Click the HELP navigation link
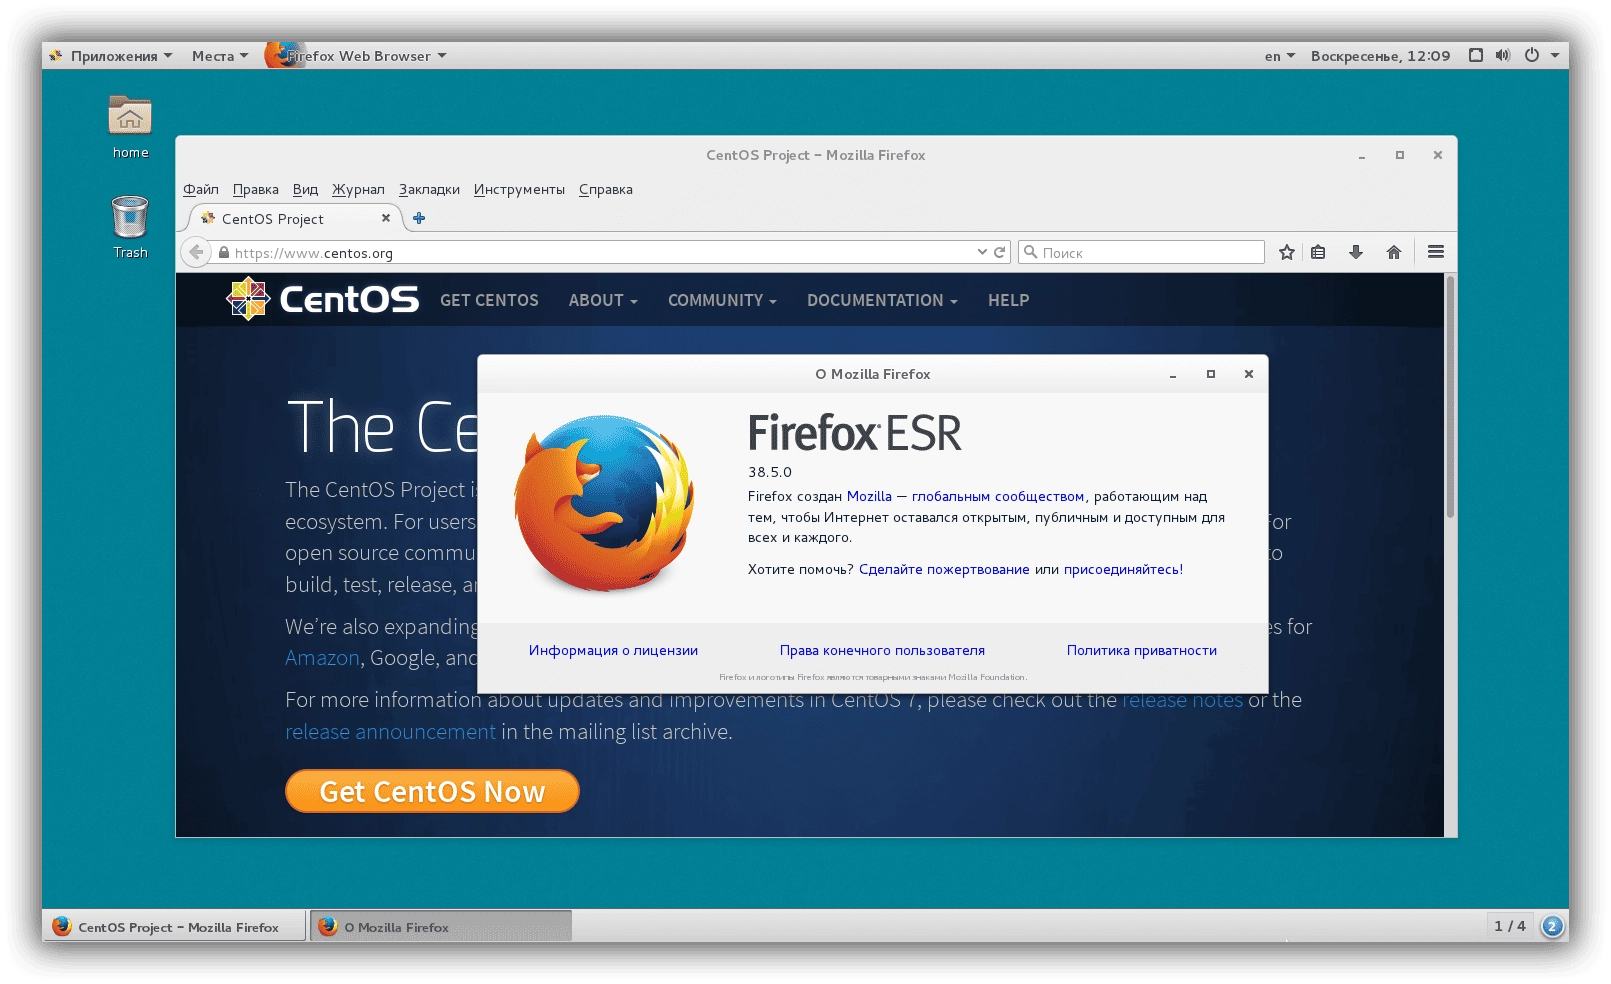 coord(1008,300)
